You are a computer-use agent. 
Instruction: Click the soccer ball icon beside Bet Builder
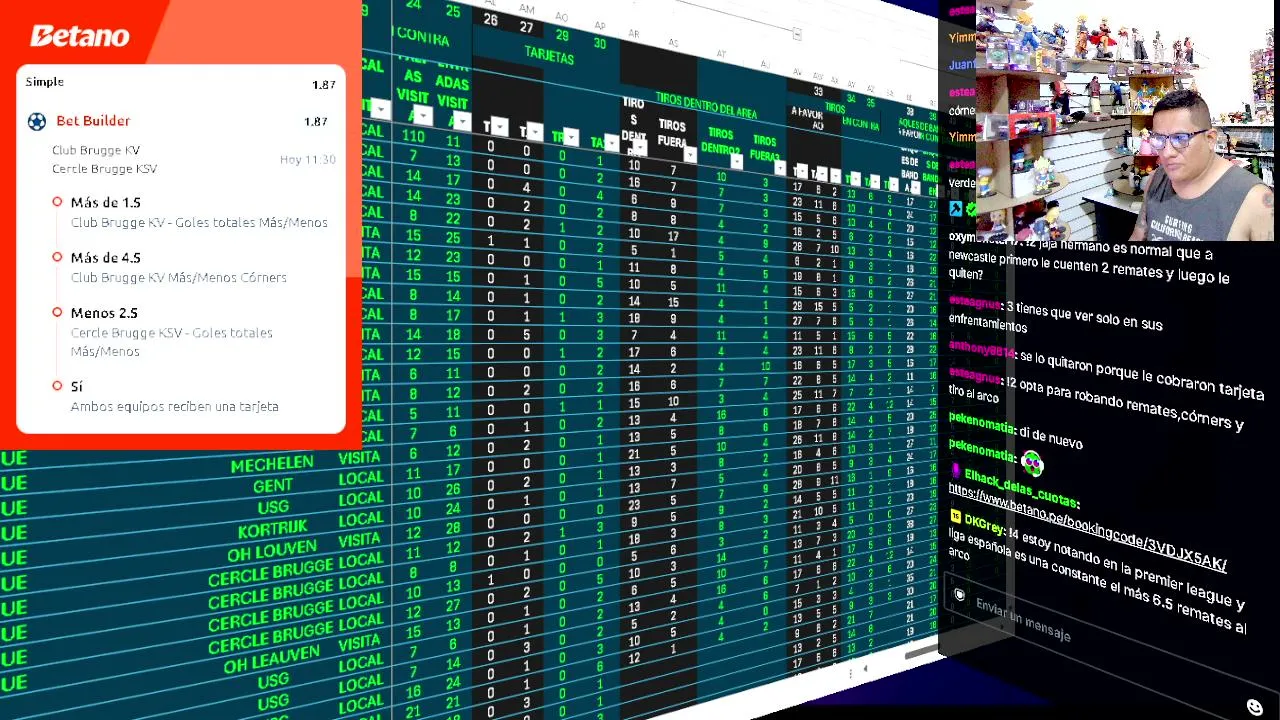click(x=37, y=122)
